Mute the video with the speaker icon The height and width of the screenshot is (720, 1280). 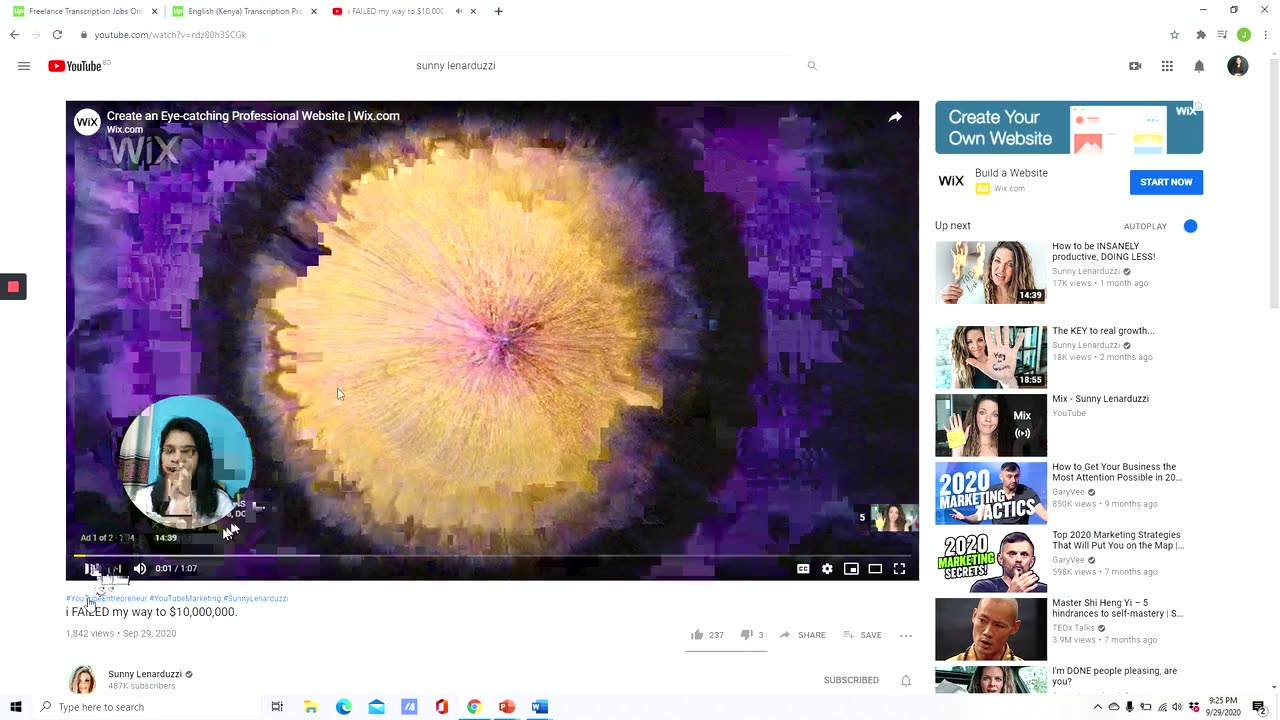coord(140,568)
